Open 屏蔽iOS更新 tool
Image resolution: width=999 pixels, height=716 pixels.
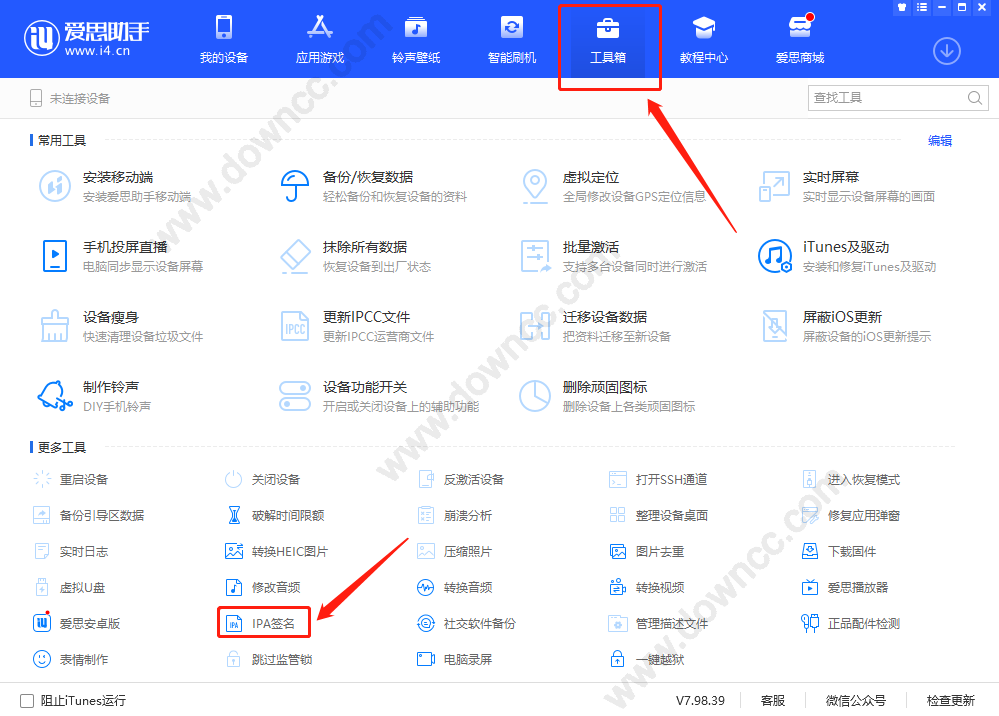(x=841, y=317)
